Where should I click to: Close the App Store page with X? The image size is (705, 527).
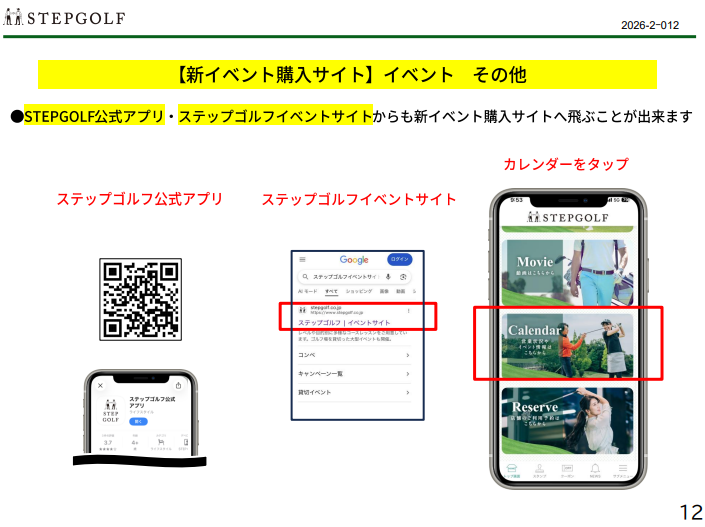pyautogui.click(x=99, y=385)
